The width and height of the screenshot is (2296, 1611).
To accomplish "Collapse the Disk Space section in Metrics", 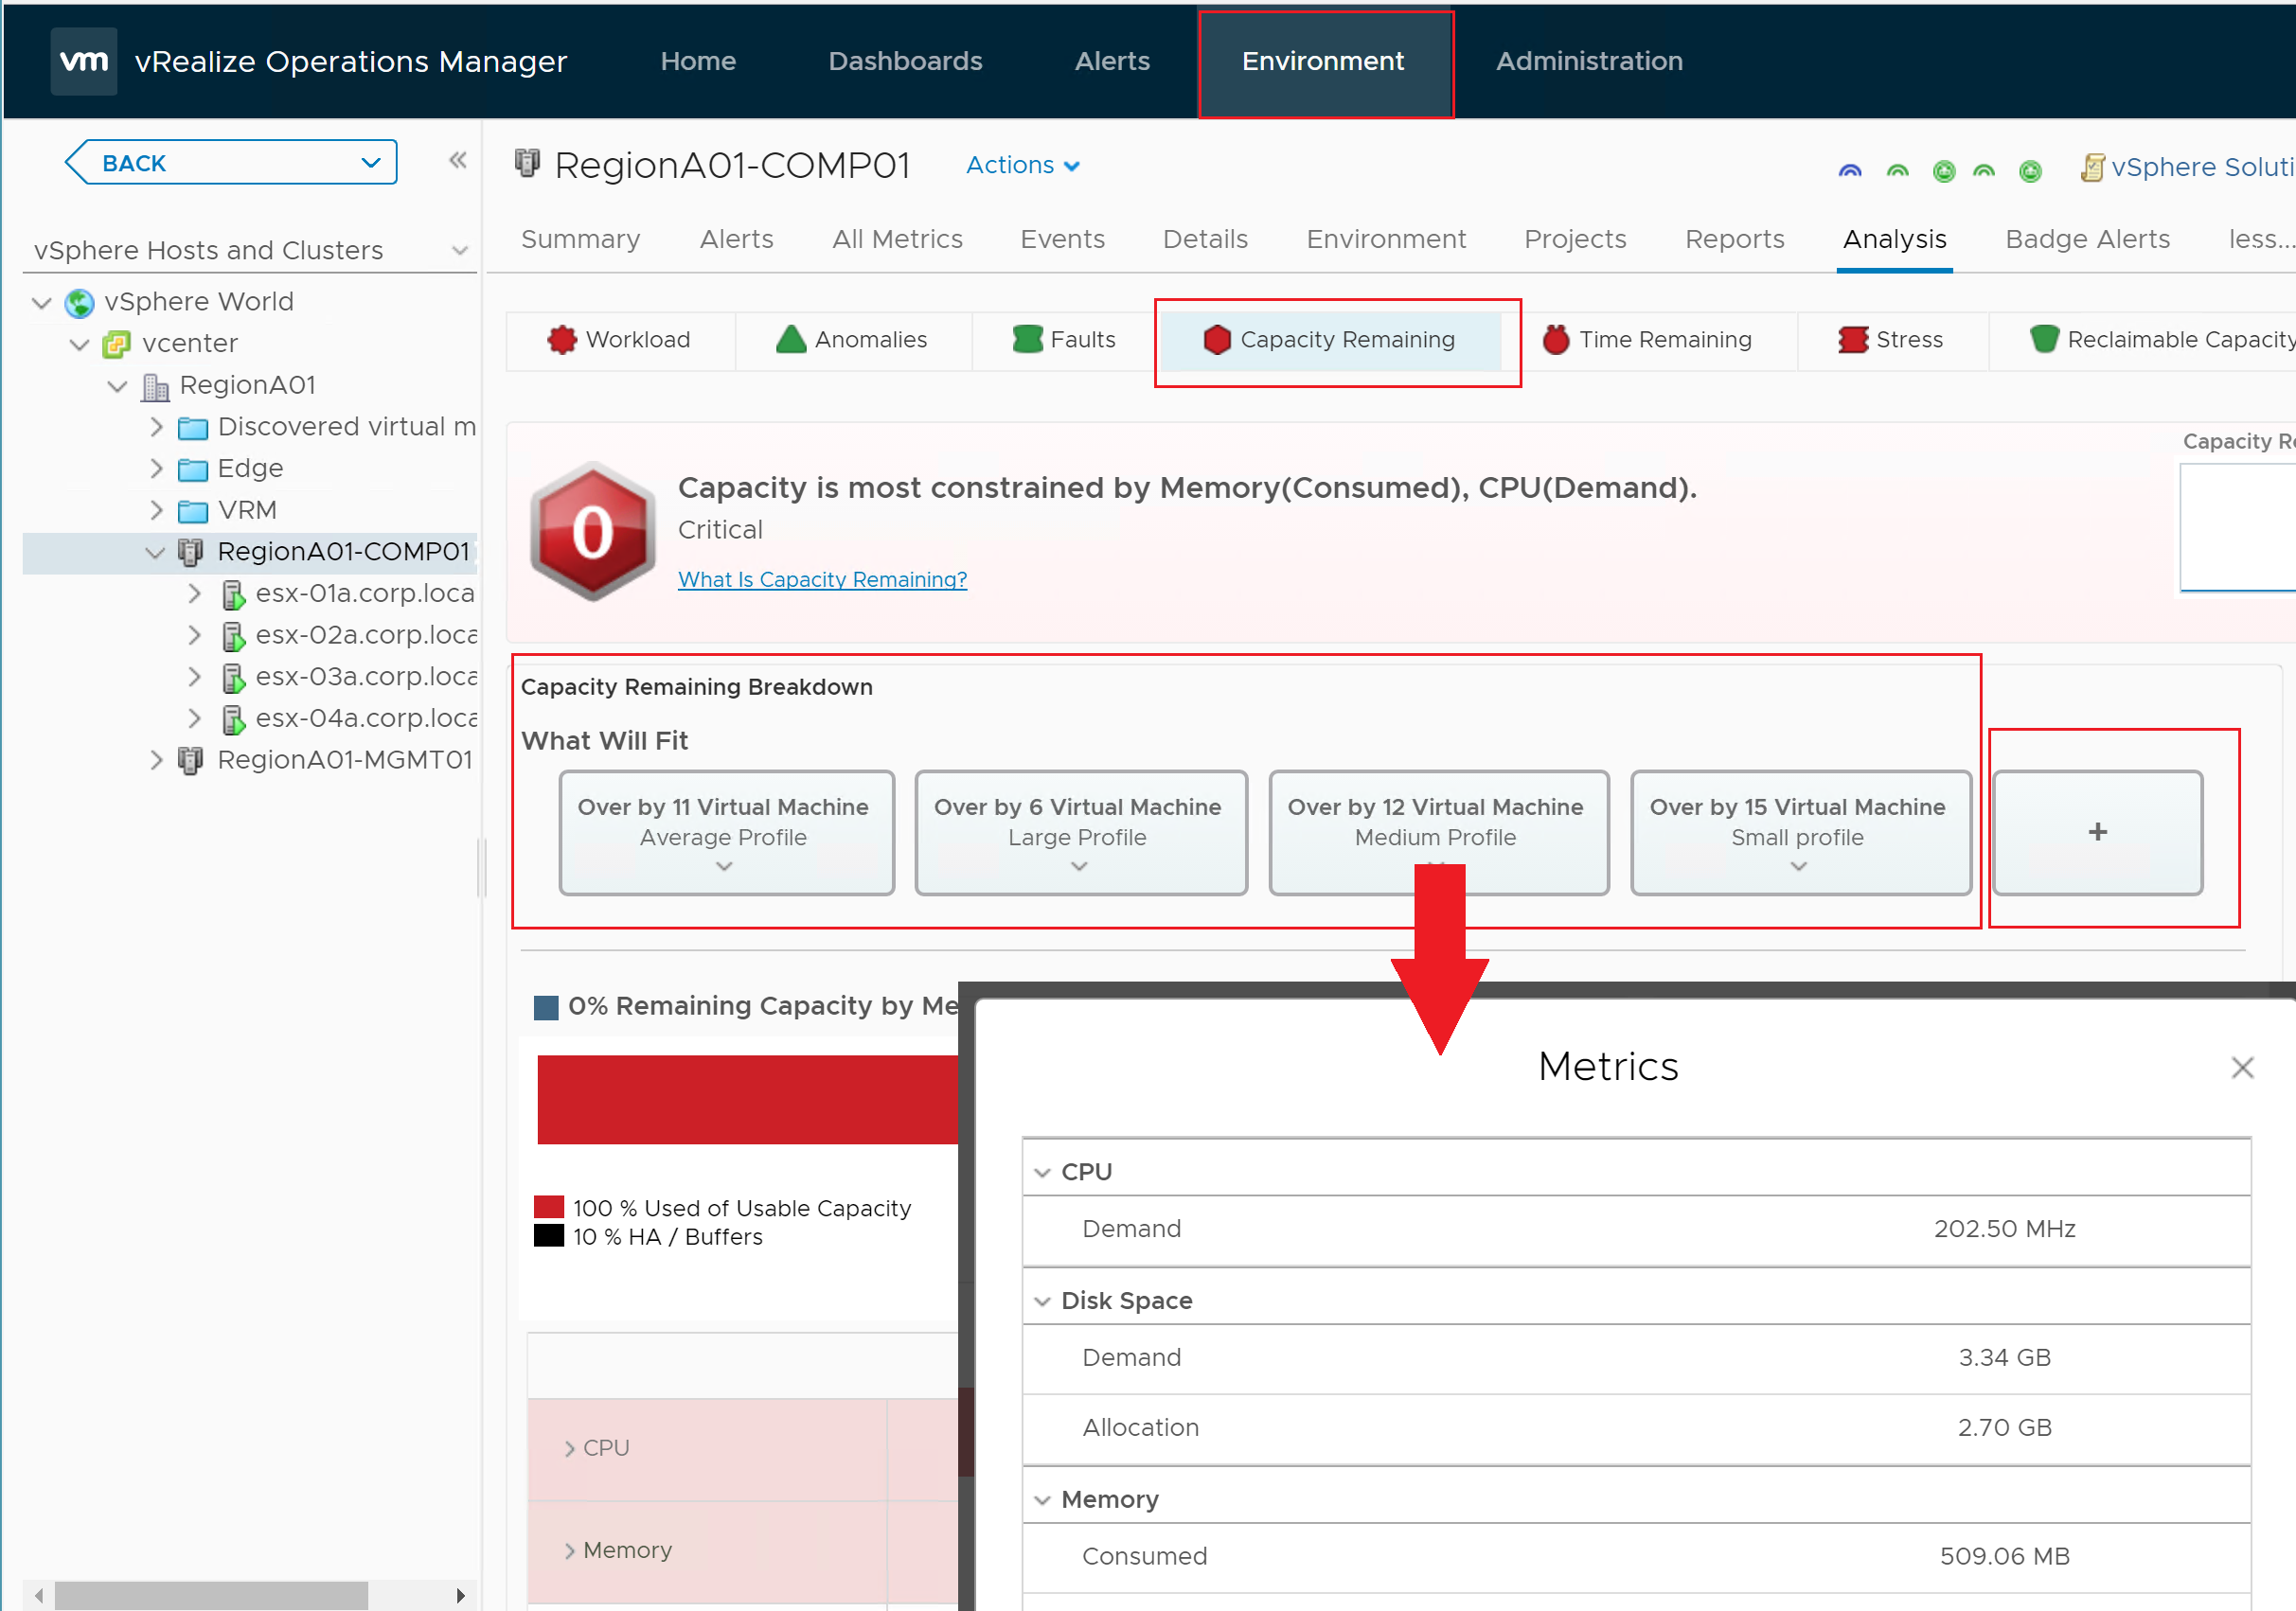I will click(x=1042, y=1302).
